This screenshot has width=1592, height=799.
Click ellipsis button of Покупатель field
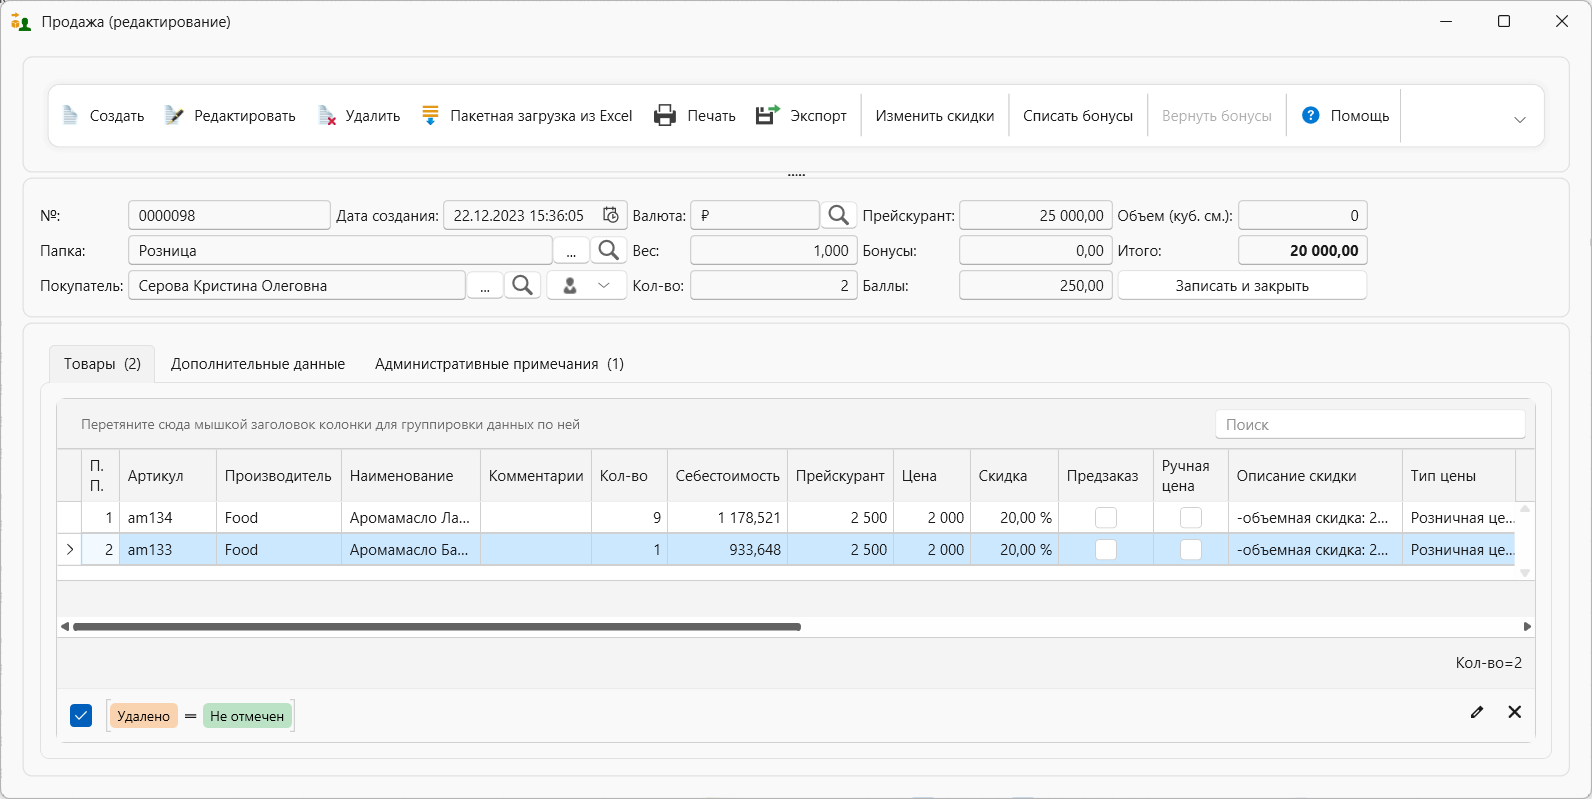pos(484,285)
